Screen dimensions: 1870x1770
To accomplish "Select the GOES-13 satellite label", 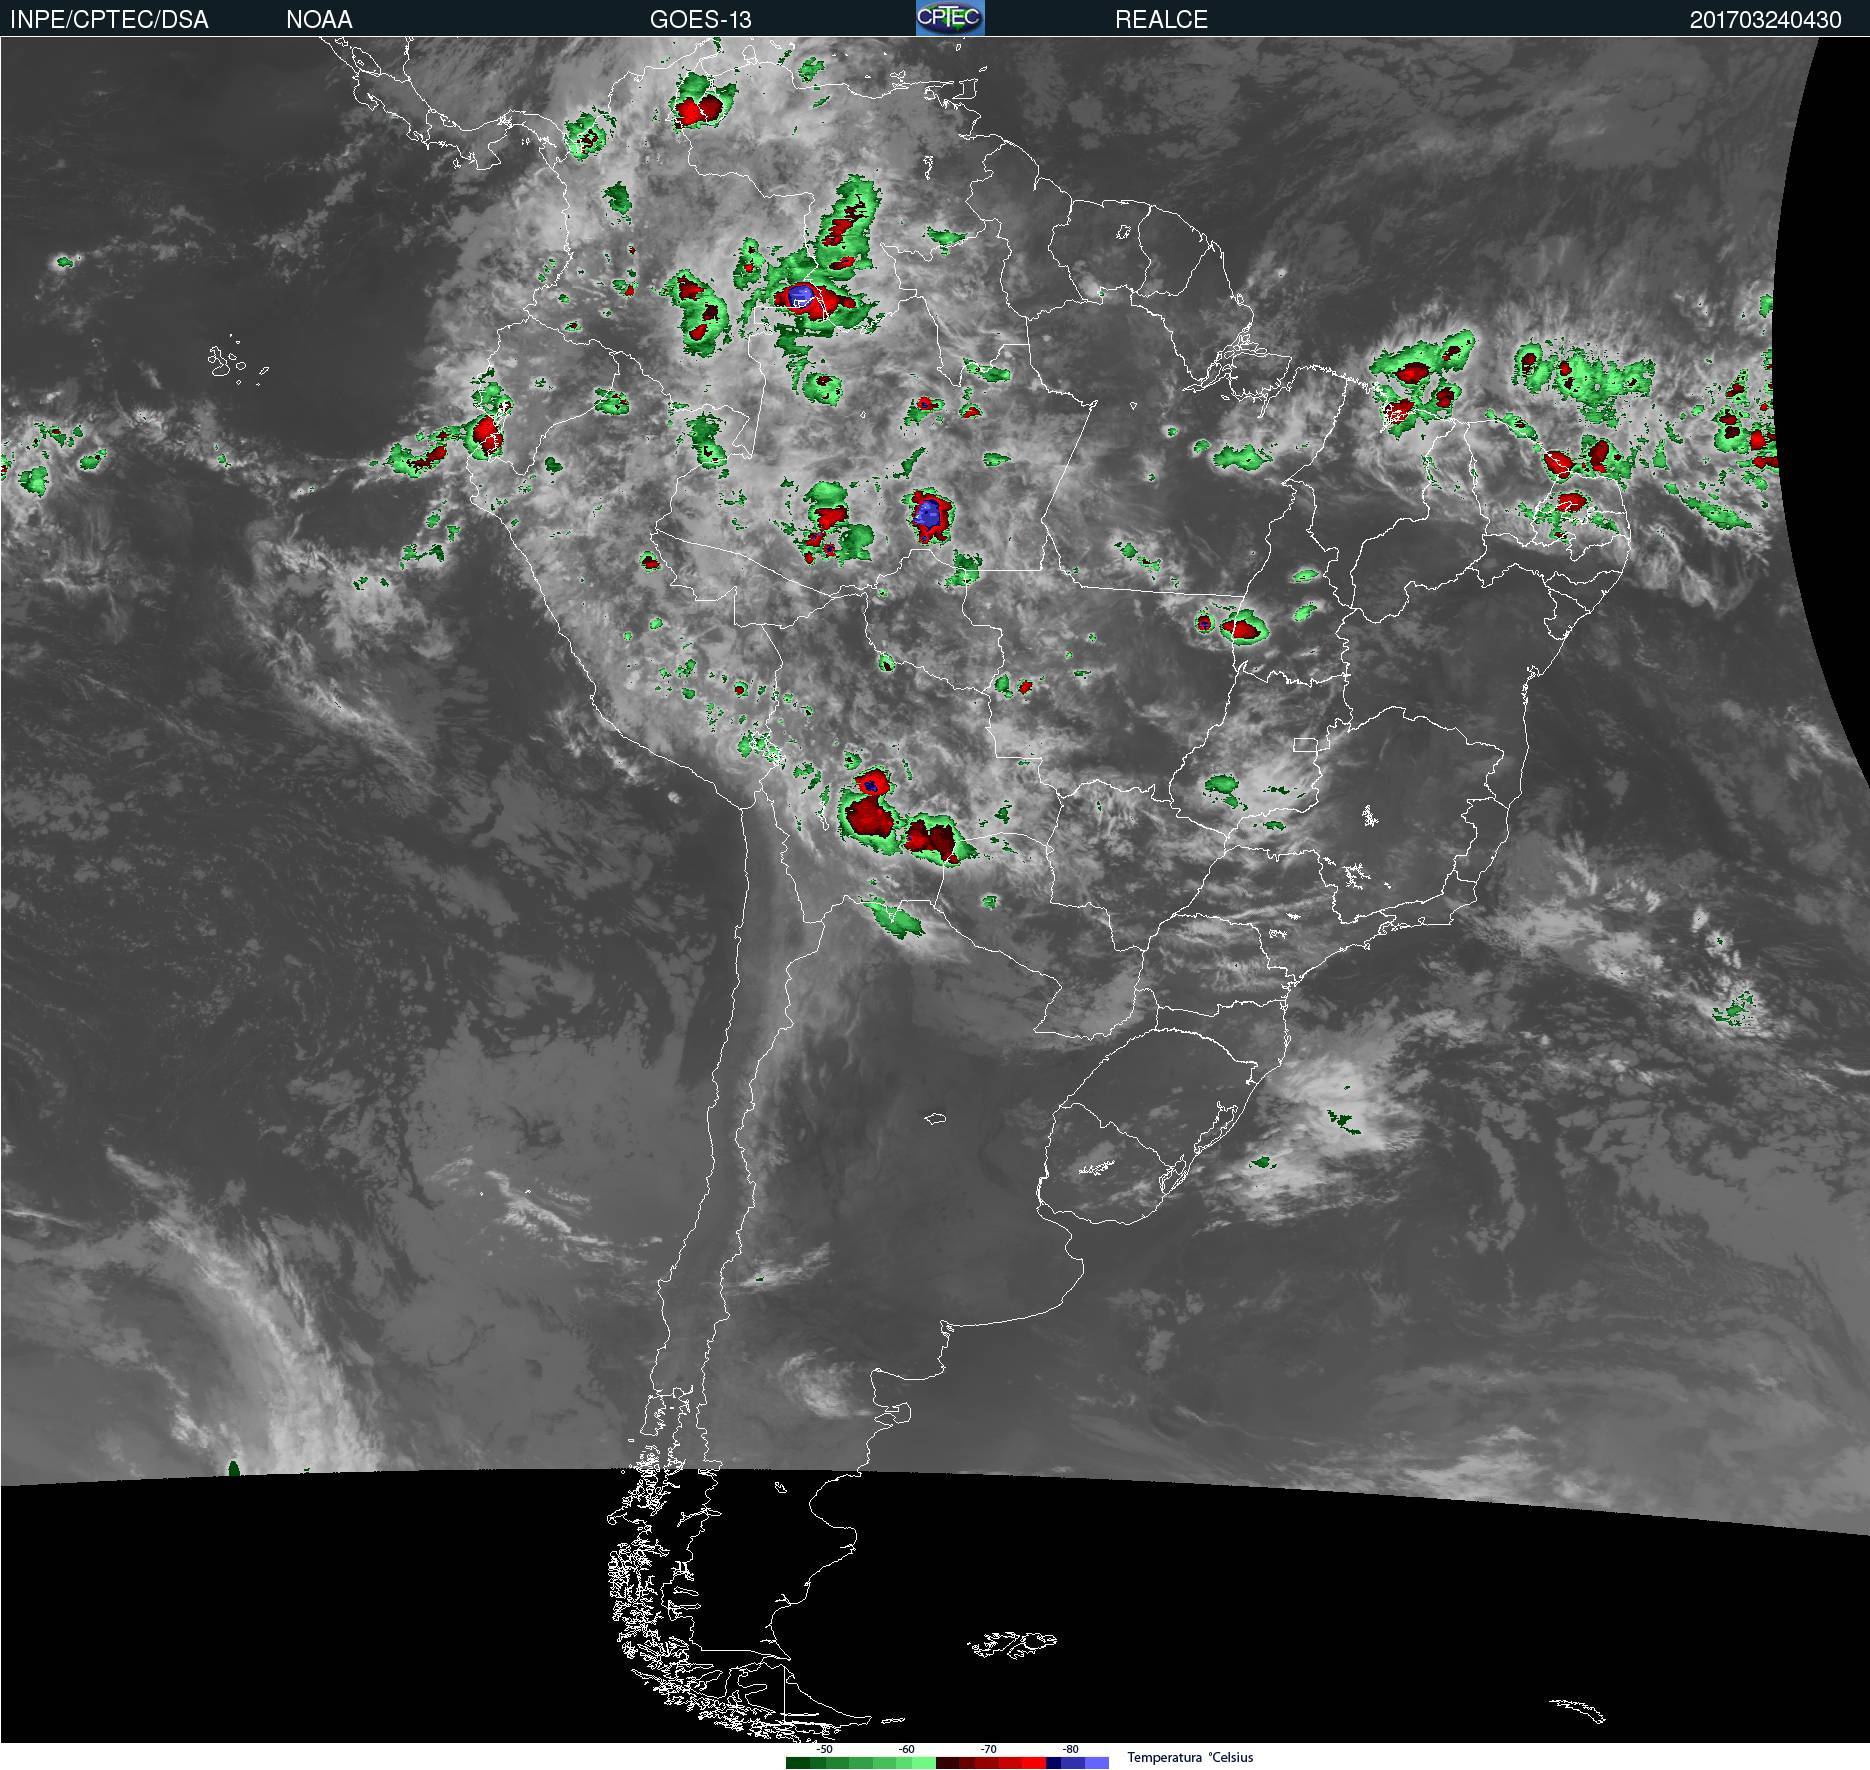I will coord(700,19).
